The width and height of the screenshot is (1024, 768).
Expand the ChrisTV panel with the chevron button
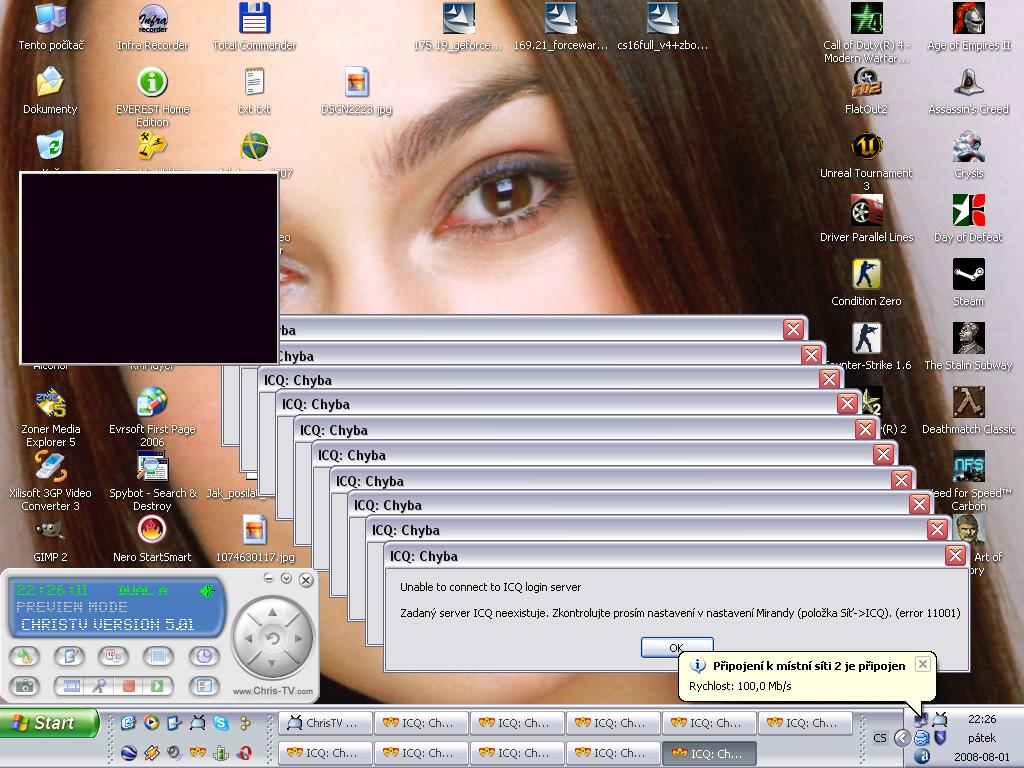pos(287,579)
